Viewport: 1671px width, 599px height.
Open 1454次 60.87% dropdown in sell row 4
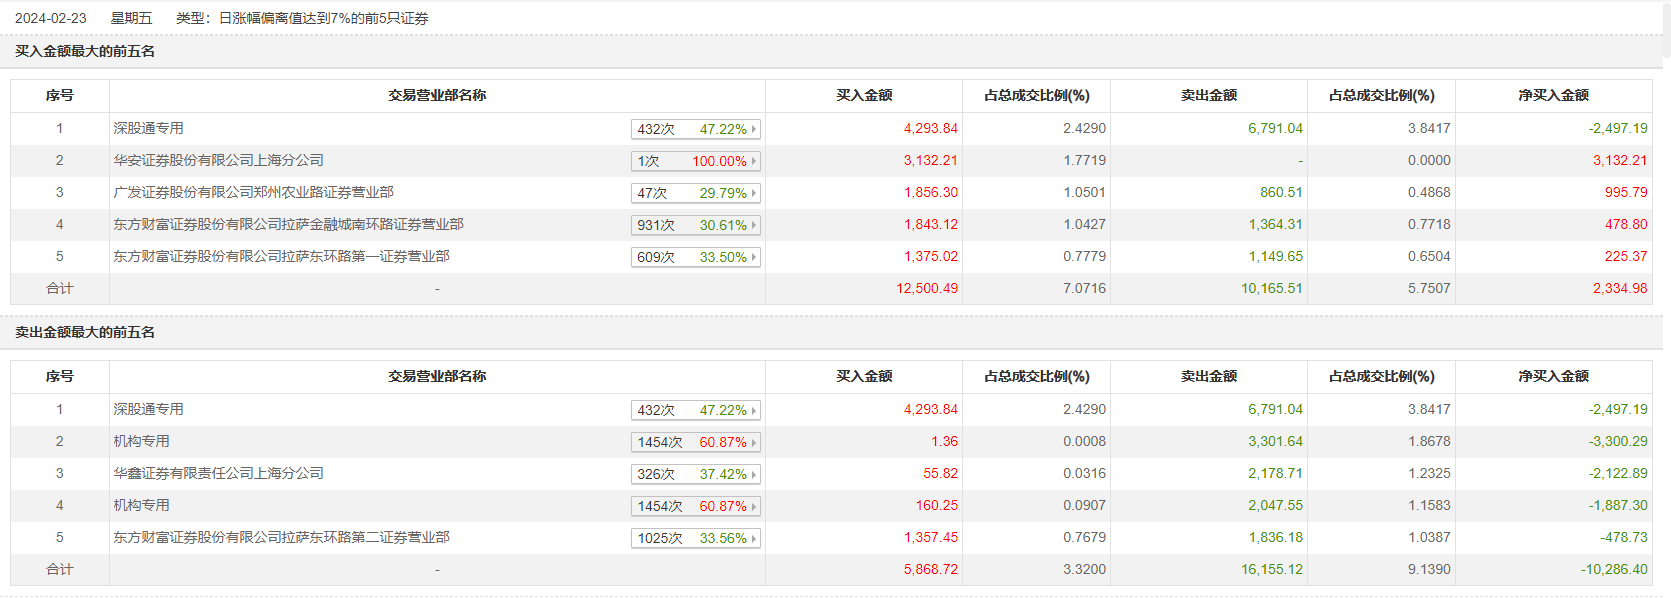click(754, 506)
